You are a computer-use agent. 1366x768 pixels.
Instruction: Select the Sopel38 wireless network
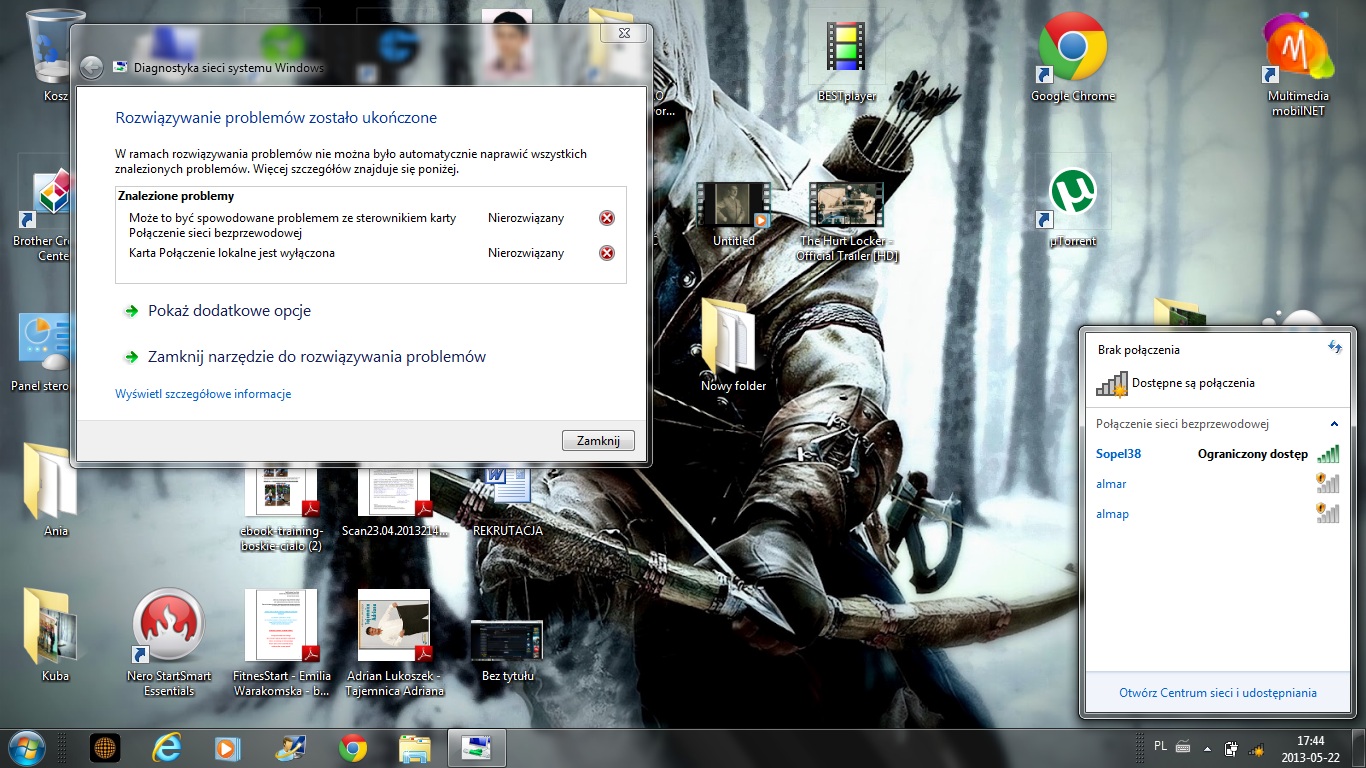pyautogui.click(x=1217, y=454)
